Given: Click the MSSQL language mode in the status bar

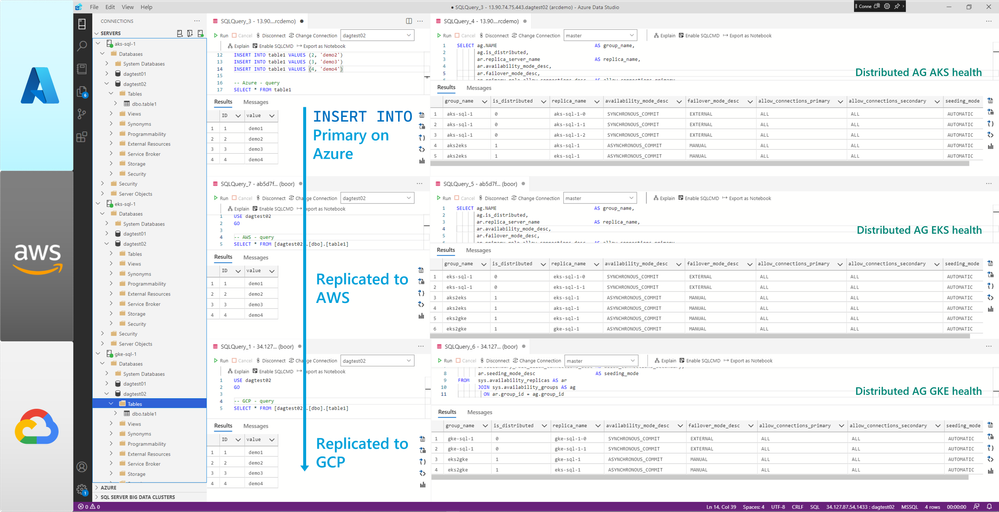Looking at the screenshot, I should pos(909,507).
